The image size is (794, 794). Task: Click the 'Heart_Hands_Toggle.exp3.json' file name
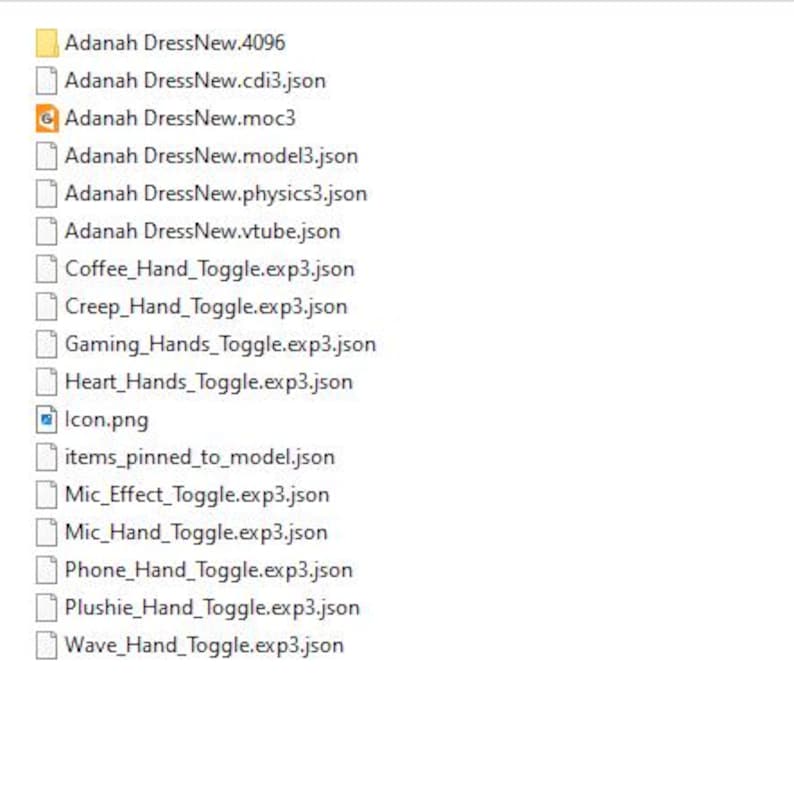209,382
